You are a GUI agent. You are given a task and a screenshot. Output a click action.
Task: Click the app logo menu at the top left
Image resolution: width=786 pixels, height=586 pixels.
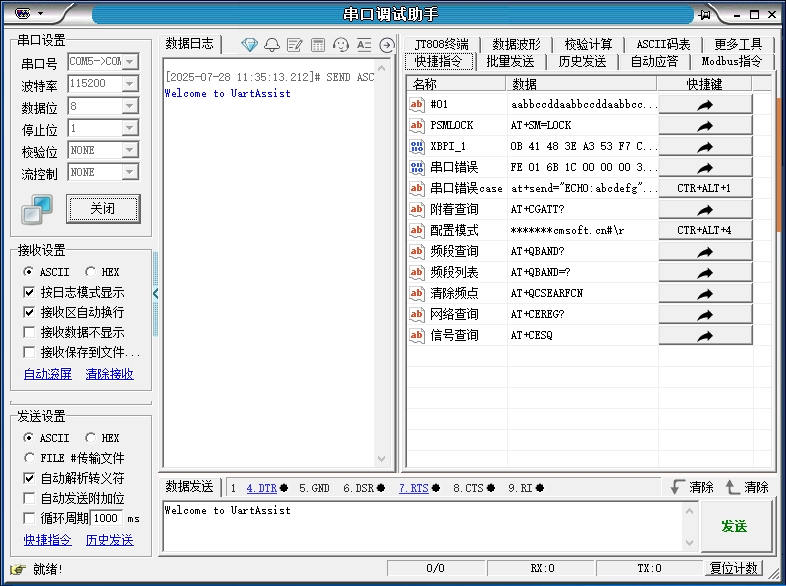(23, 14)
